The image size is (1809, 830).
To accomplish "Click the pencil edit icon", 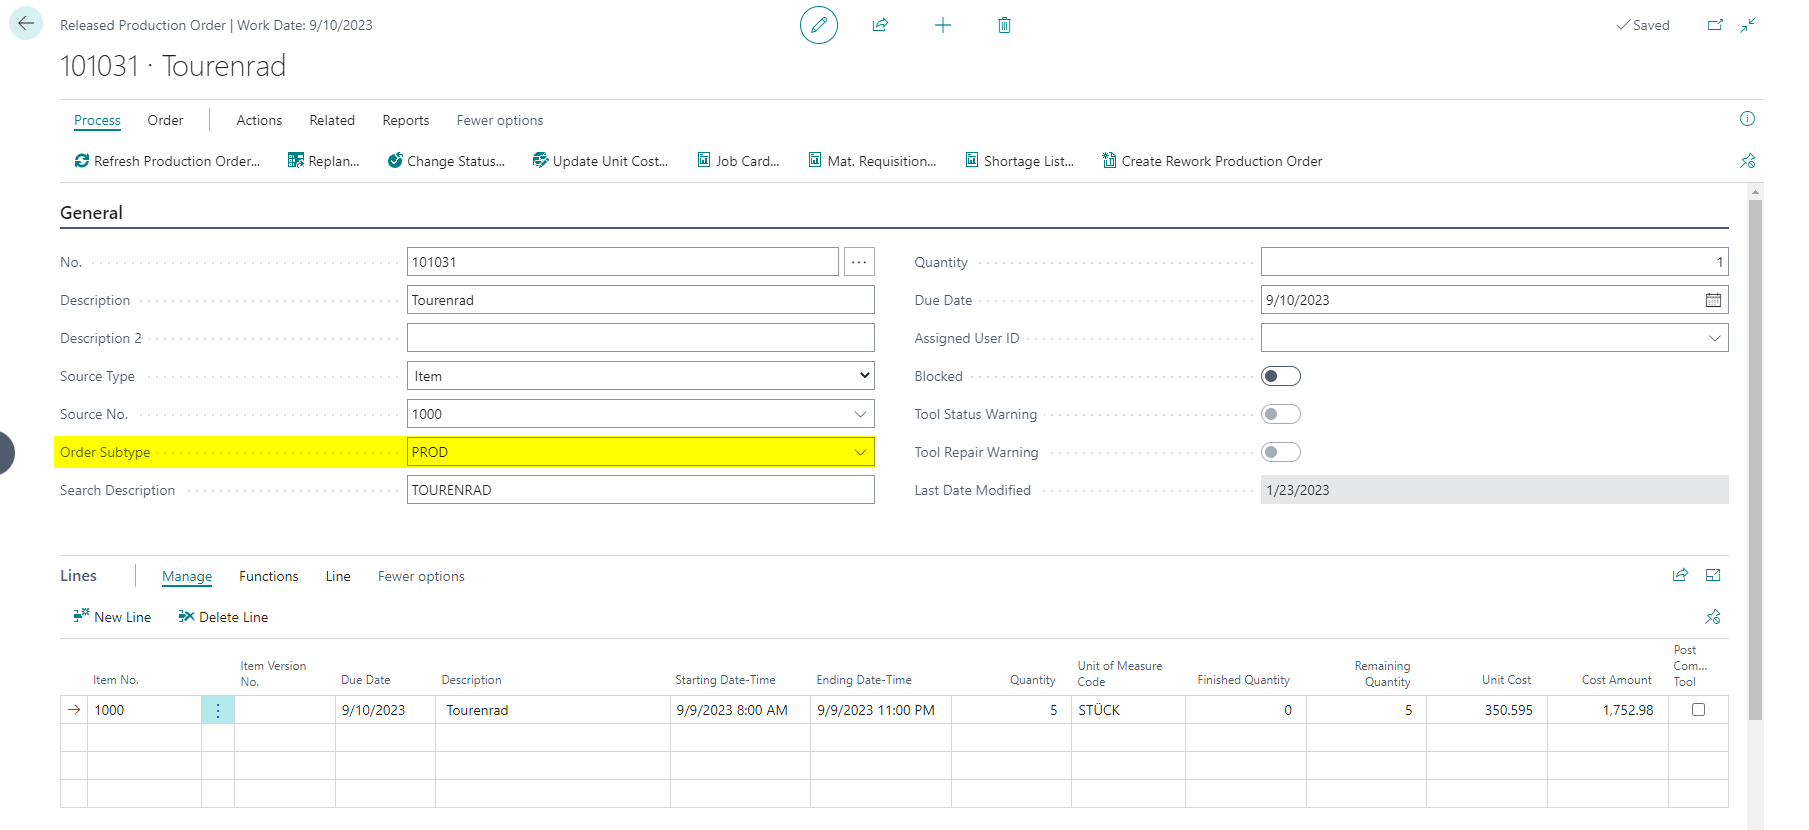I will point(818,25).
